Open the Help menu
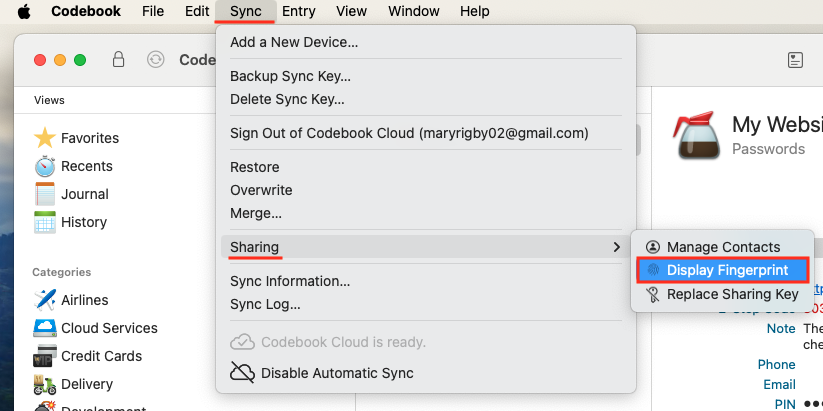The height and width of the screenshot is (411, 823). coord(474,11)
